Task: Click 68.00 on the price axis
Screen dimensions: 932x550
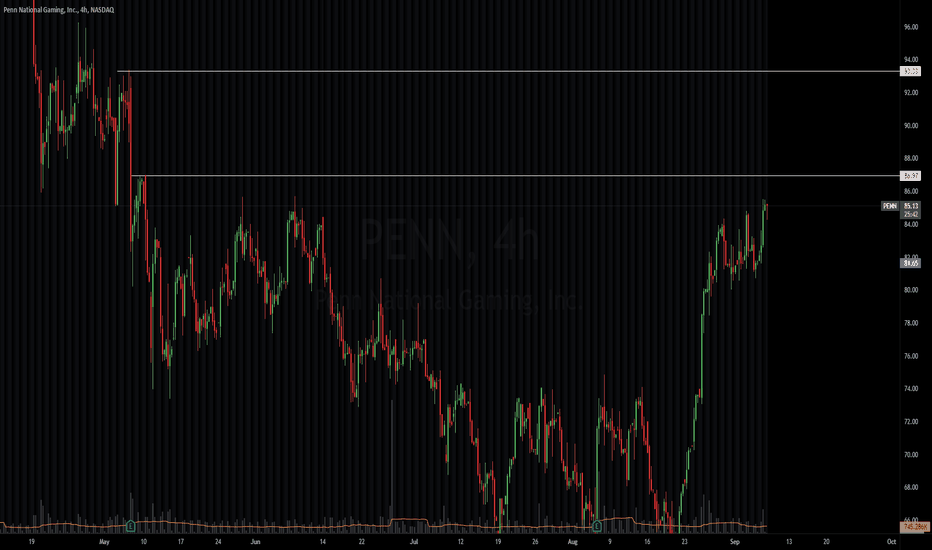Action: click(911, 488)
